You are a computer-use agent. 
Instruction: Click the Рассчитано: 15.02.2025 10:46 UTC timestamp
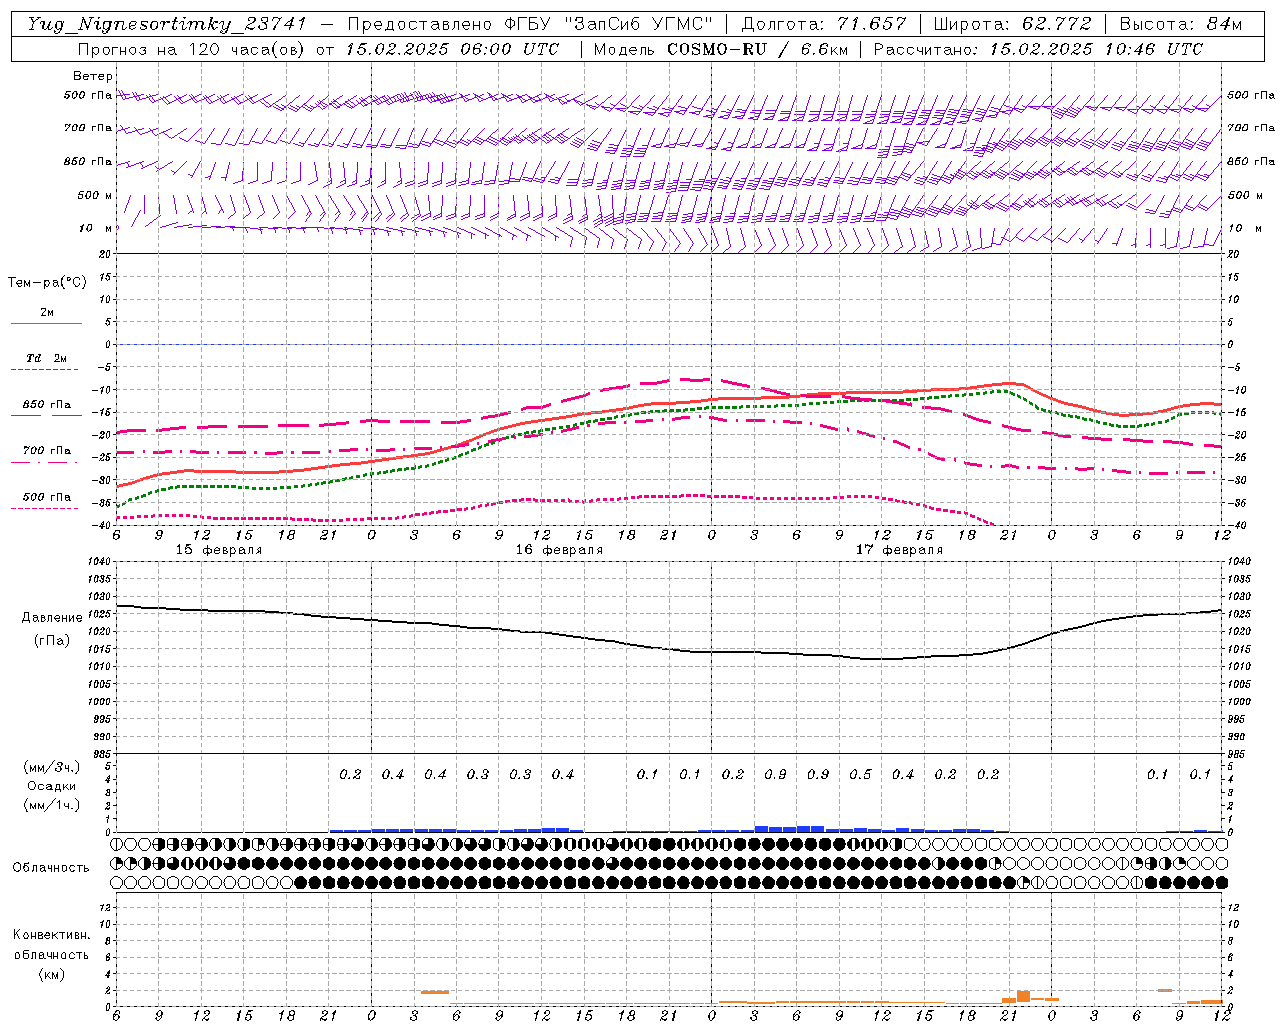pyautogui.click(x=1038, y=49)
